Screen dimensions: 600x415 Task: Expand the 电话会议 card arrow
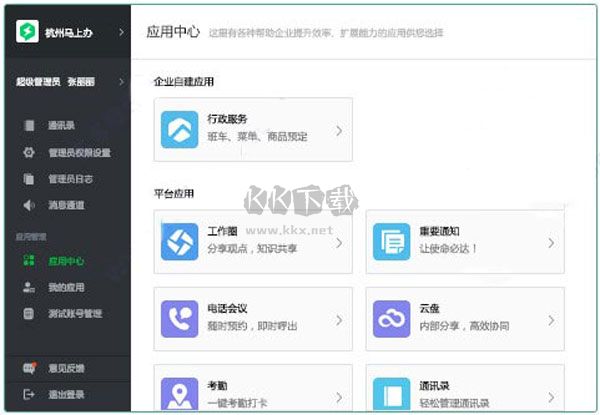click(339, 320)
